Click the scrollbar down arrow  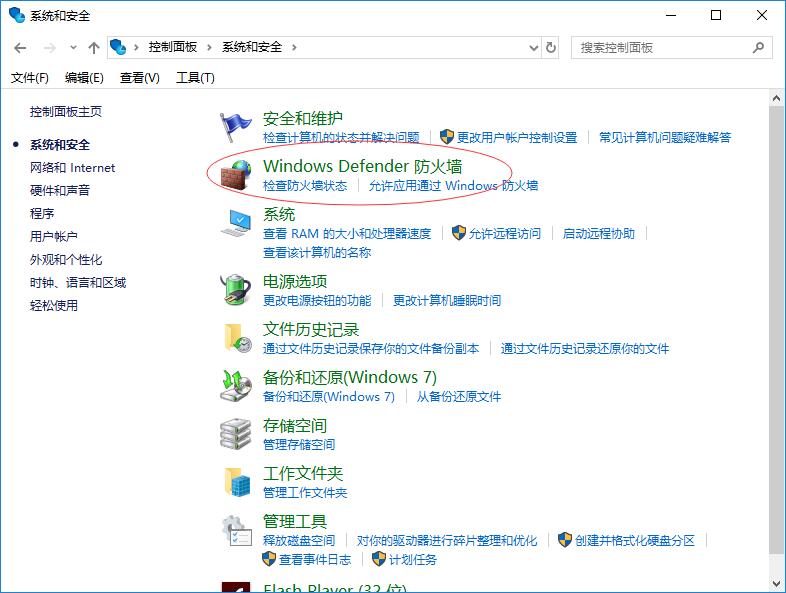click(x=776, y=583)
